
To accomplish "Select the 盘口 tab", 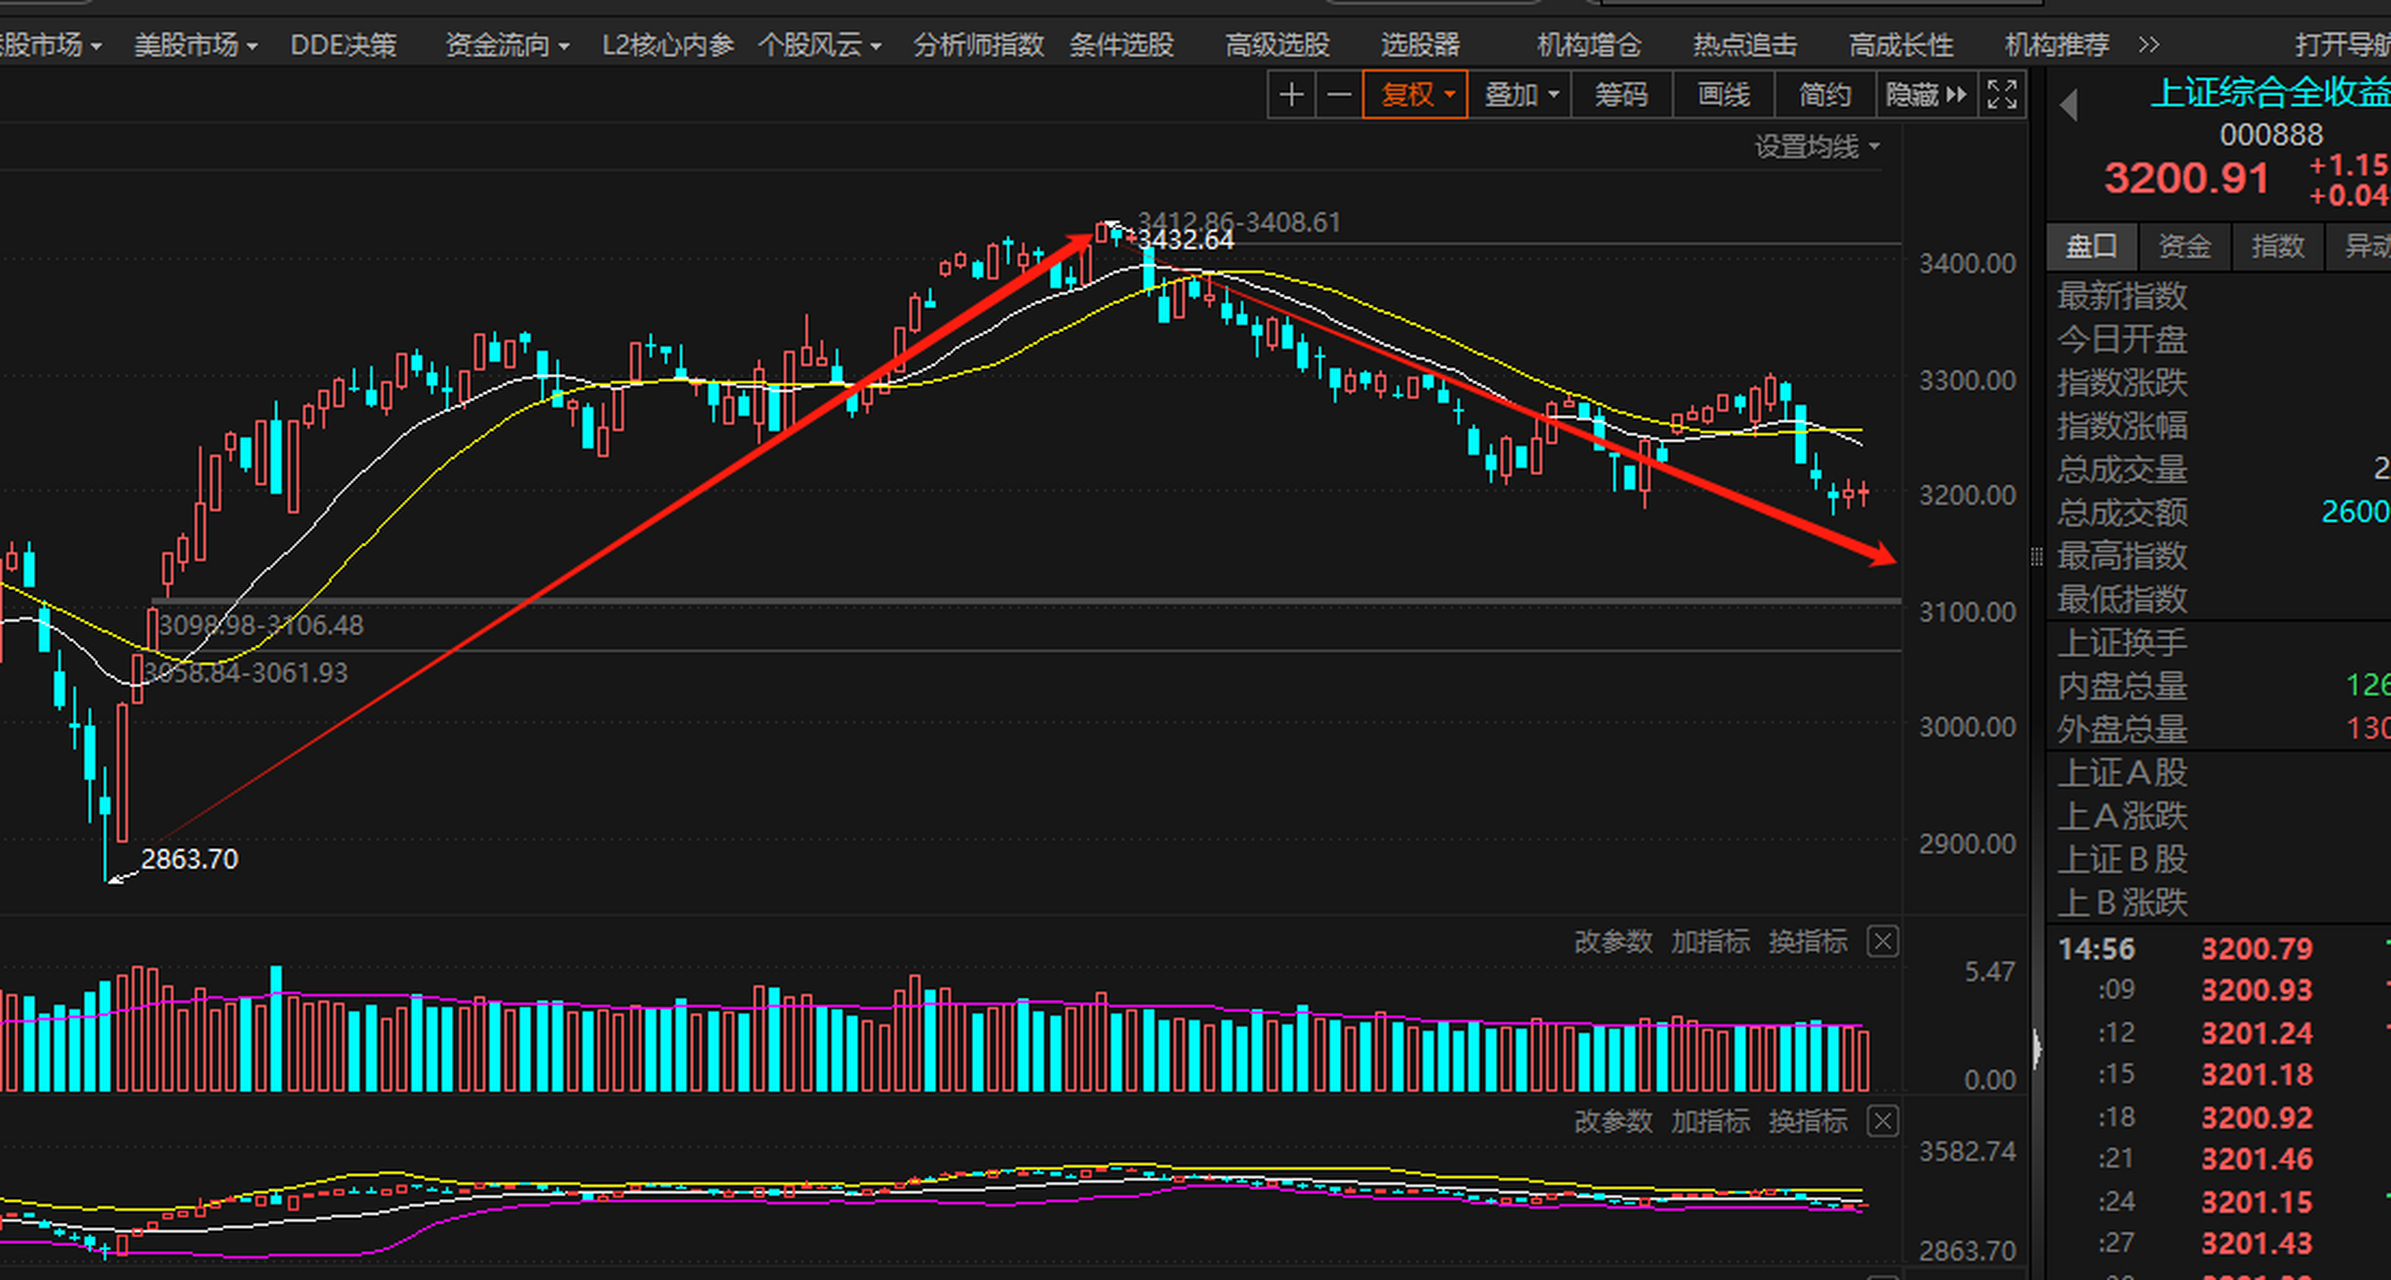I will (2092, 246).
